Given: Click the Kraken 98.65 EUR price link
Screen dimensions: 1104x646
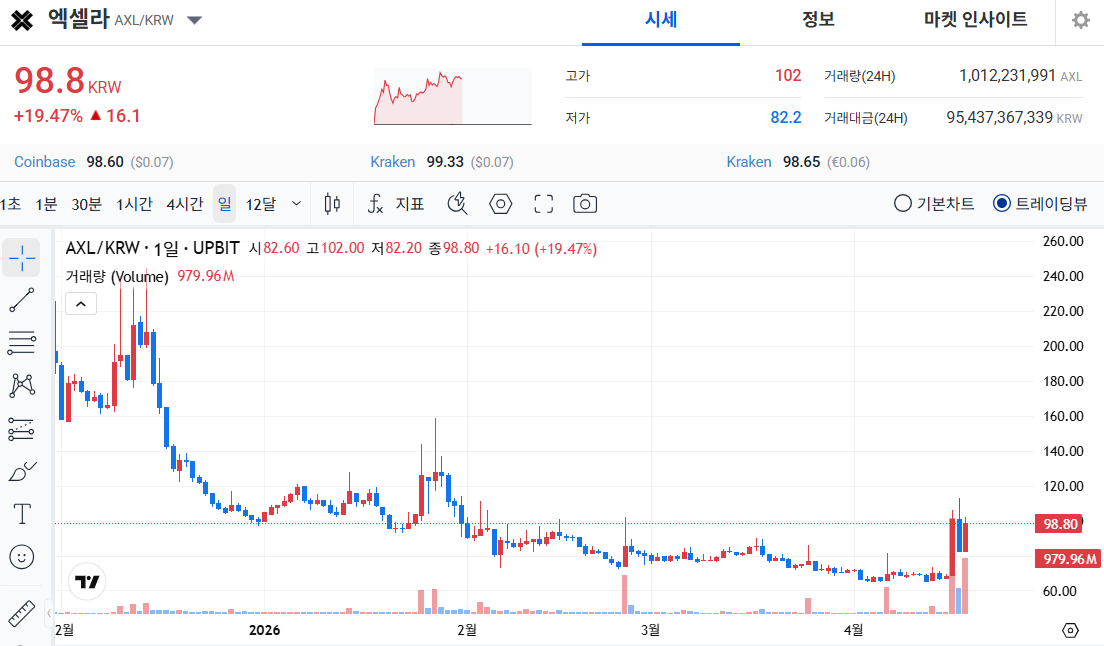Looking at the screenshot, I should pos(798,162).
